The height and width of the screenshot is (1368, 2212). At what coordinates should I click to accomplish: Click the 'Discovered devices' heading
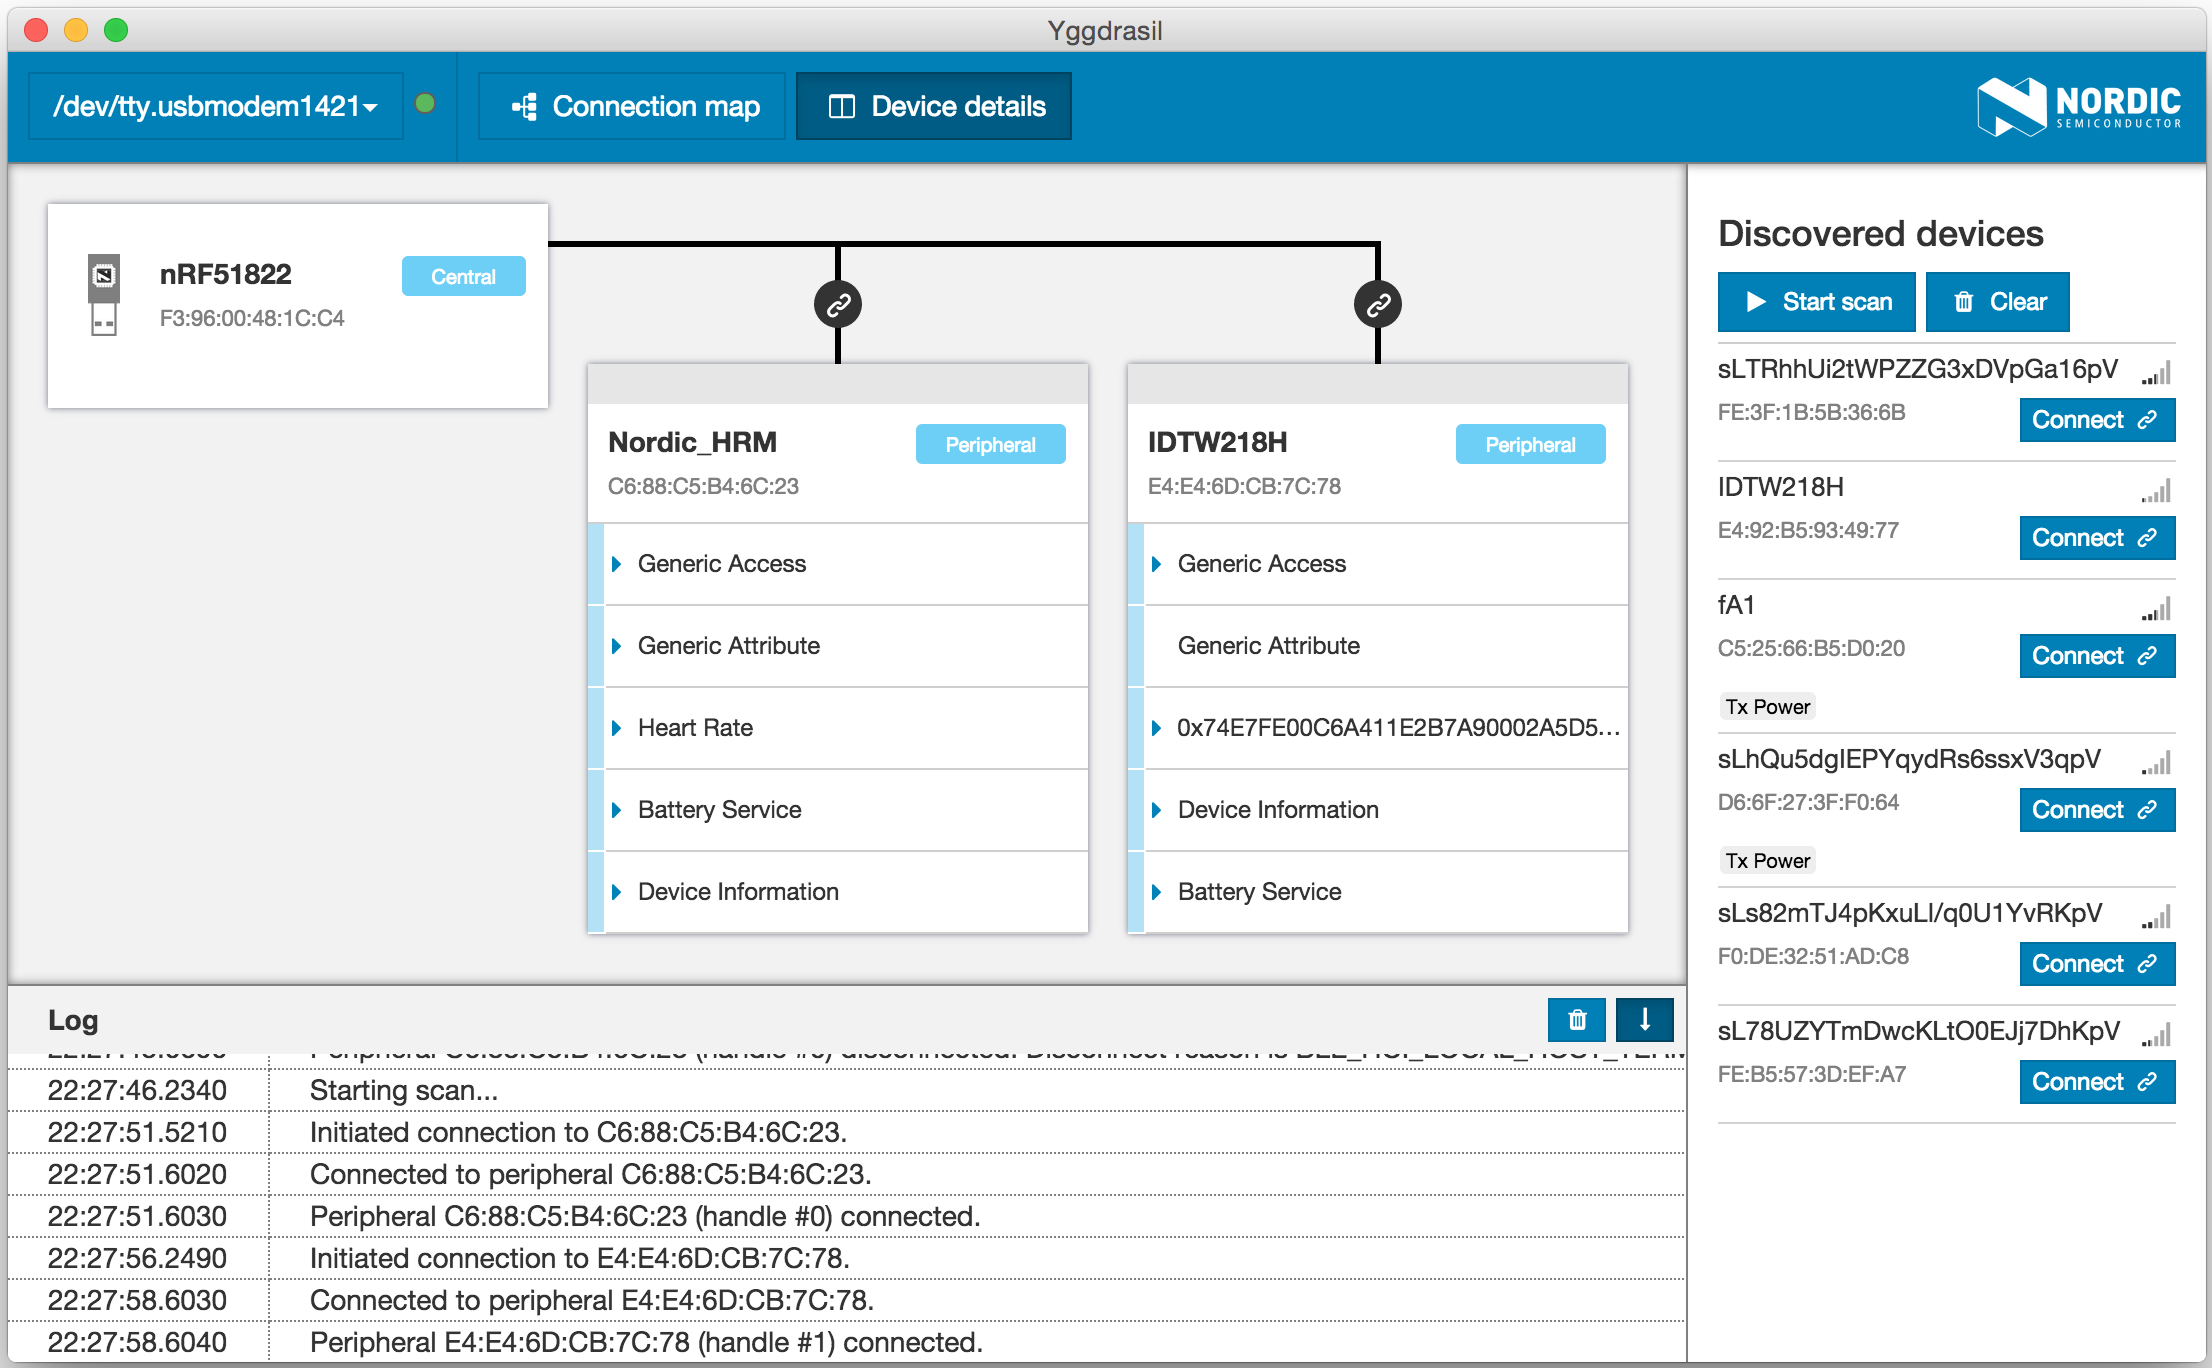pos(1880,233)
